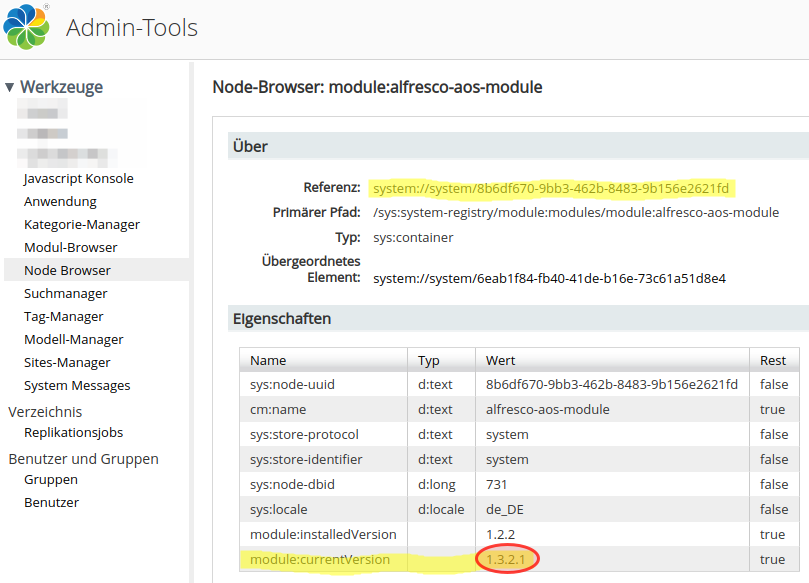Click the module:installedVersion property name
This screenshot has width=809, height=583.
tap(323, 535)
